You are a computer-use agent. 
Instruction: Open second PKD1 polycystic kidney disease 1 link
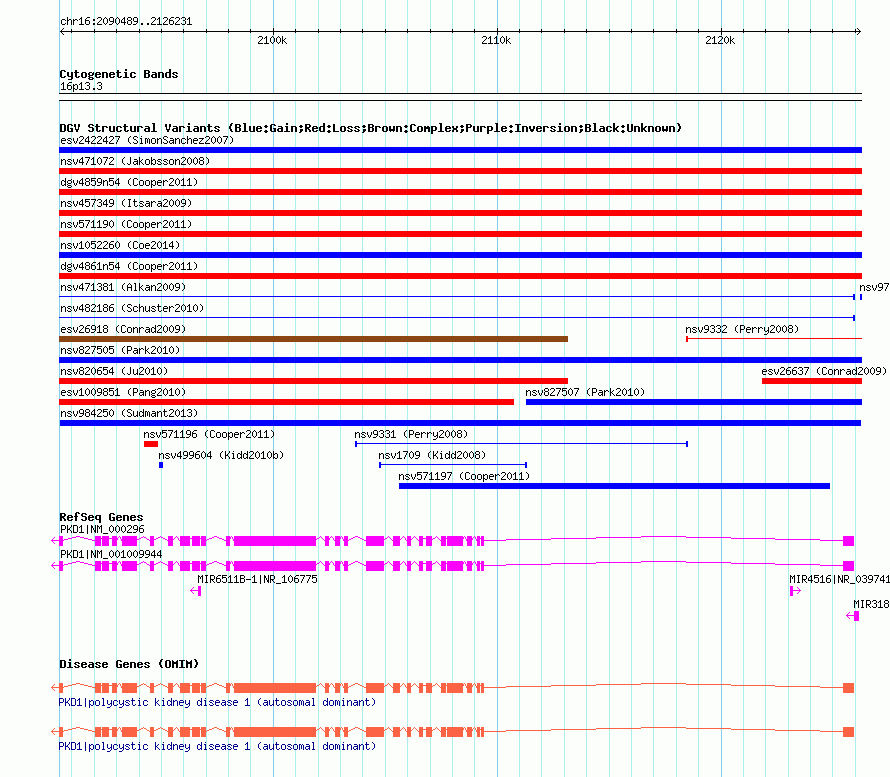pos(217,746)
